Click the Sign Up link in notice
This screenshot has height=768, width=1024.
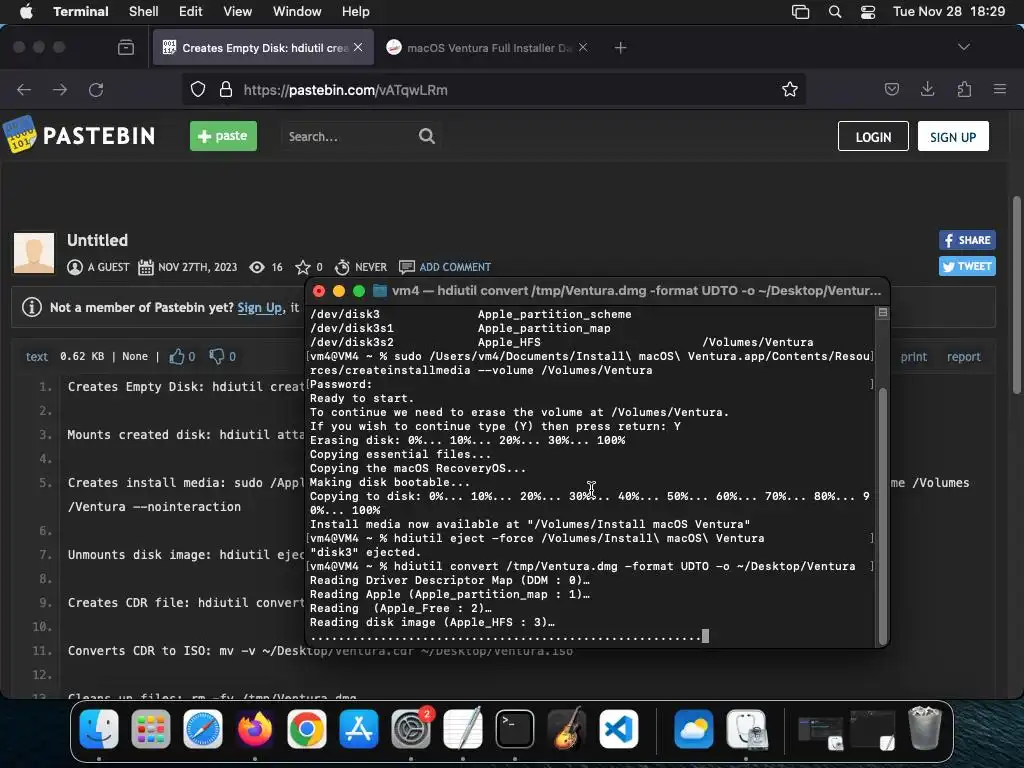260,308
